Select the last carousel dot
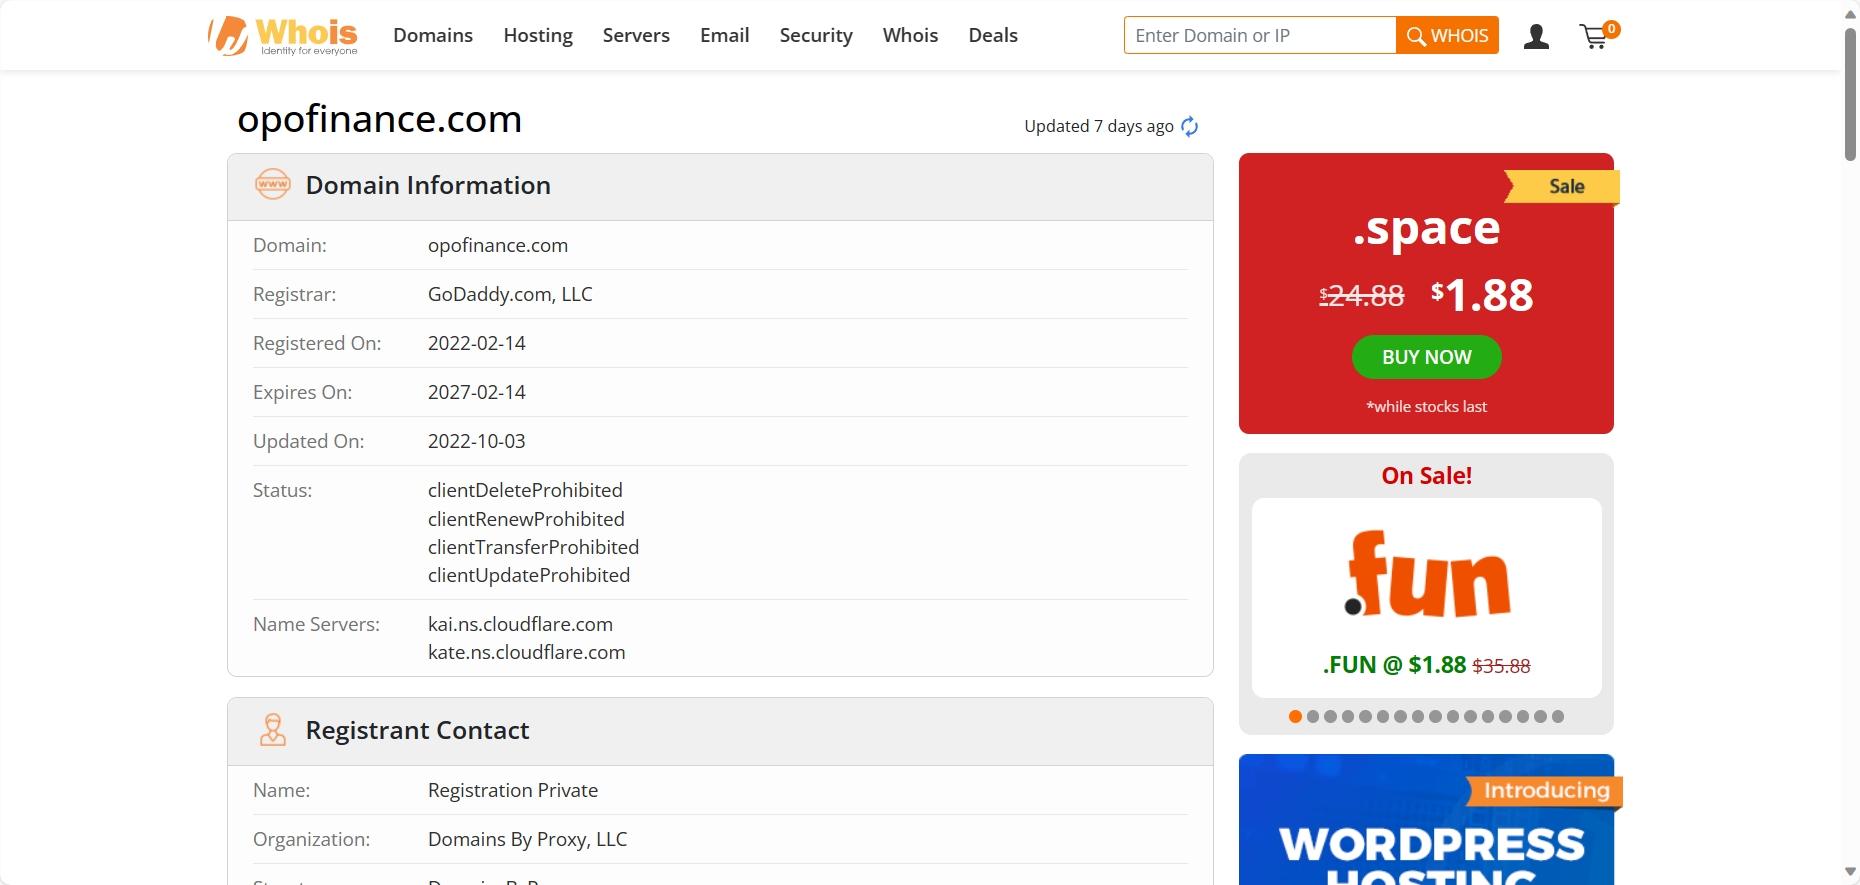This screenshot has height=885, width=1860. coord(1557,716)
